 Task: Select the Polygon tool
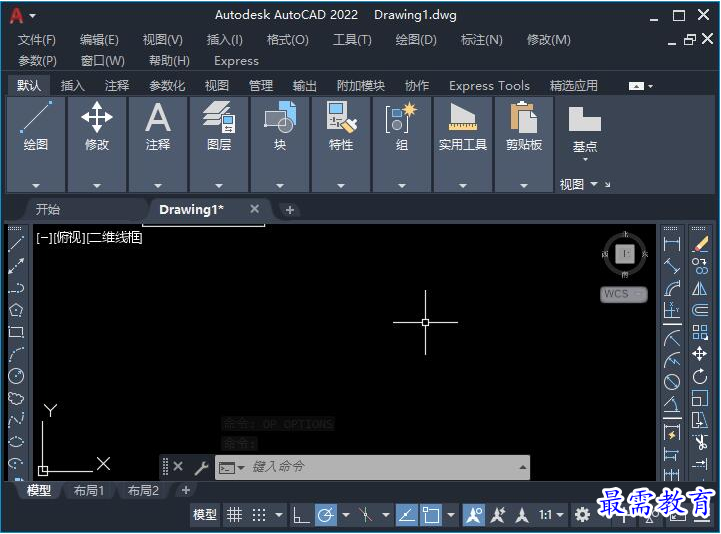pos(16,310)
